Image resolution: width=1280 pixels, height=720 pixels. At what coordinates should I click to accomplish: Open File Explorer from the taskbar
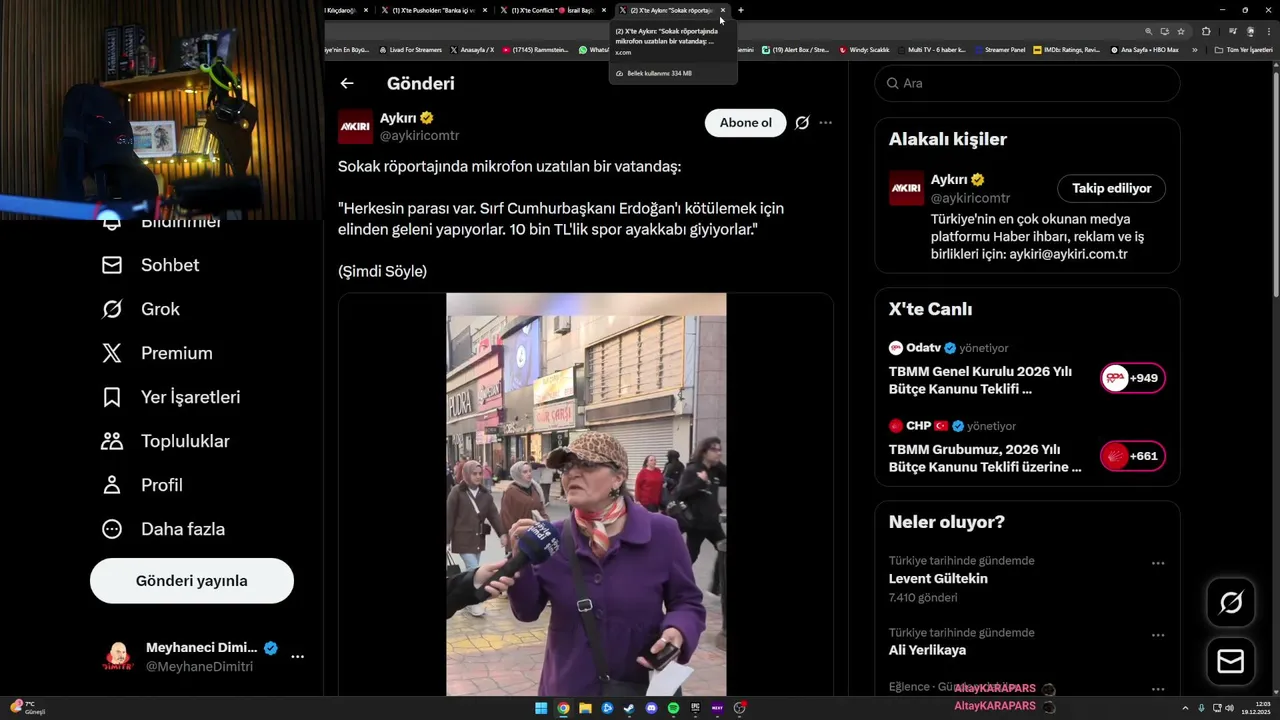tap(585, 708)
